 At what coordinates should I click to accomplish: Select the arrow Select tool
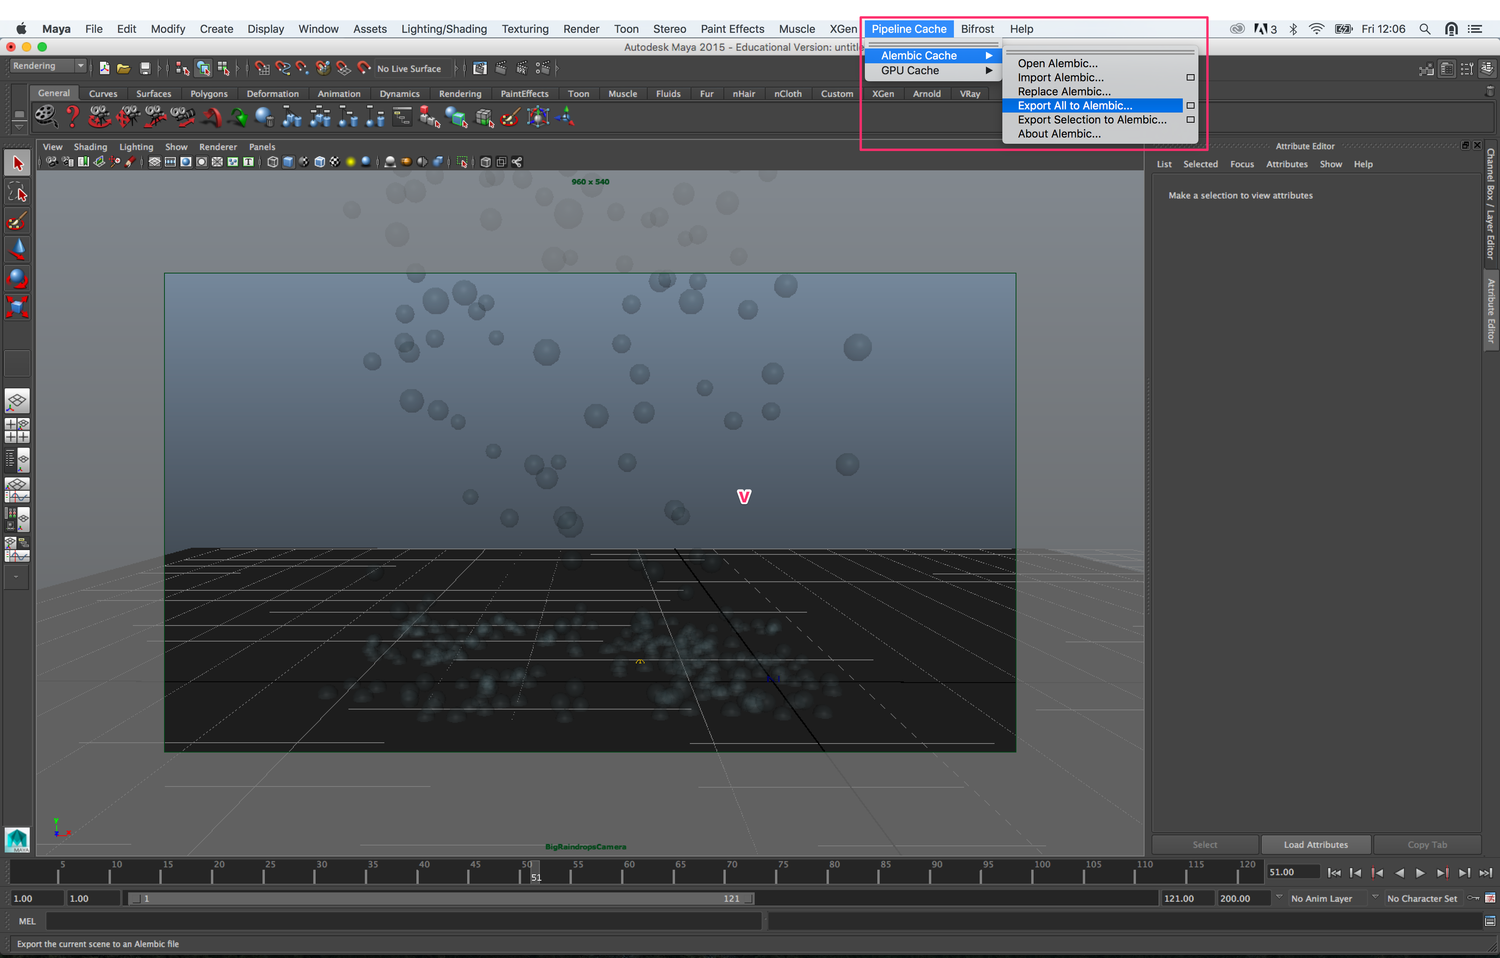click(x=17, y=163)
